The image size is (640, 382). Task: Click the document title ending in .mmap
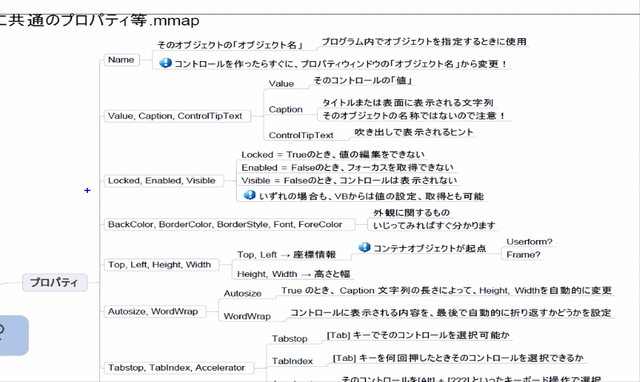pyautogui.click(x=99, y=20)
